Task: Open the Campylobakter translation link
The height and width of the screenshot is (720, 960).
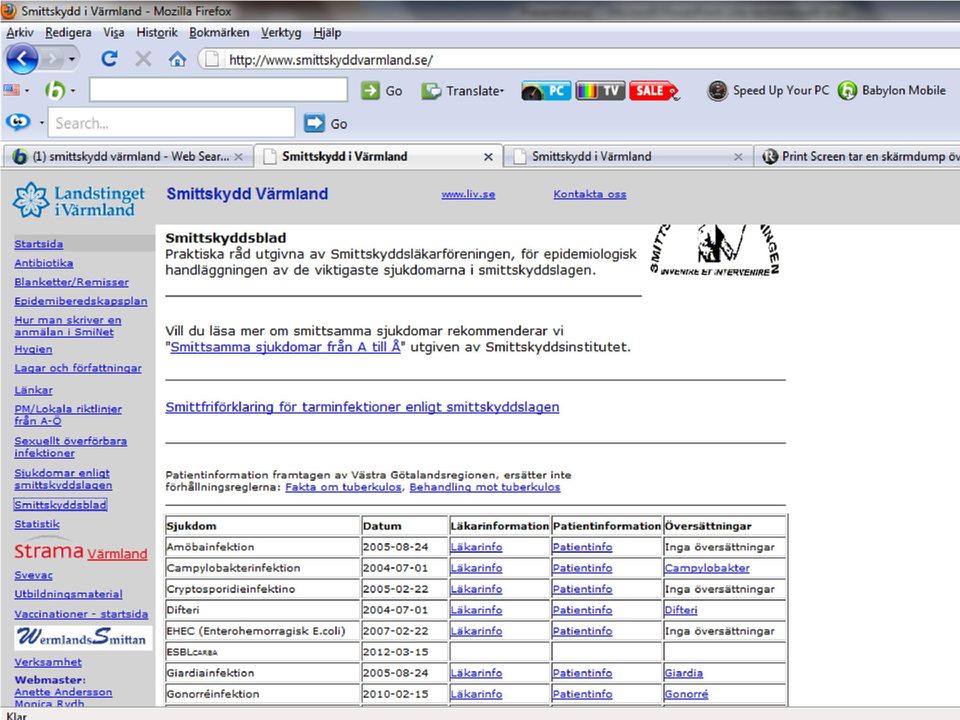Action: click(707, 568)
